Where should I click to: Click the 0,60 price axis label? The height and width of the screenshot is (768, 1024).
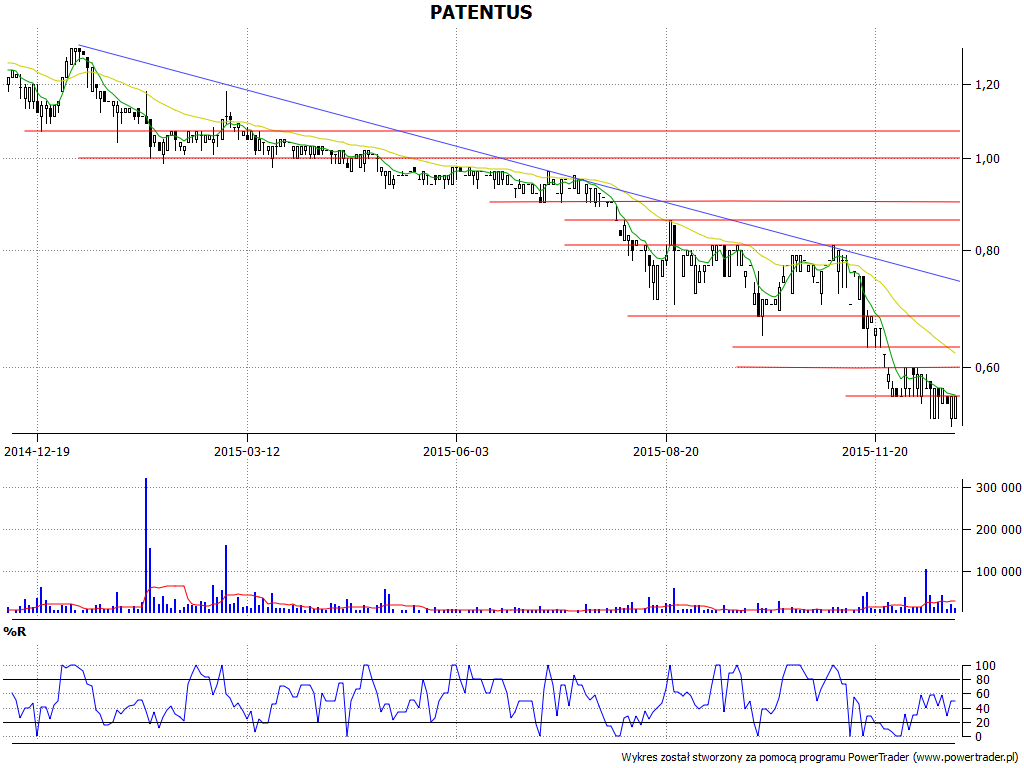click(x=987, y=368)
